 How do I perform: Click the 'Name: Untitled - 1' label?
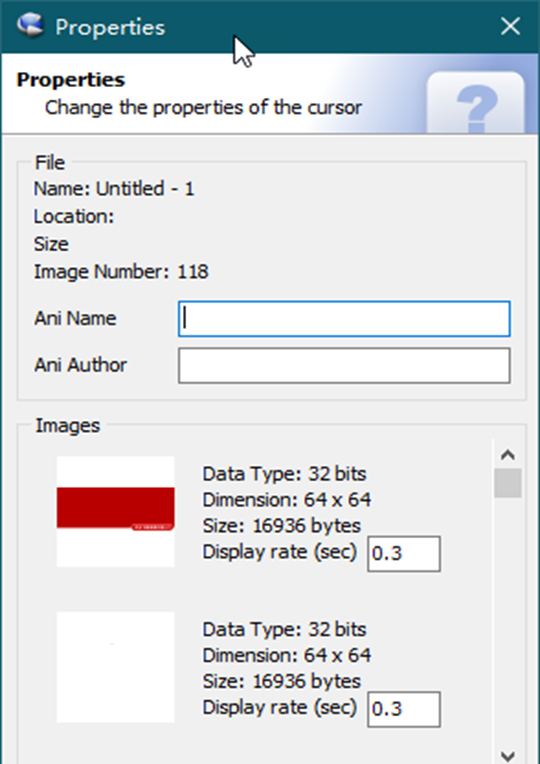[x=114, y=189]
